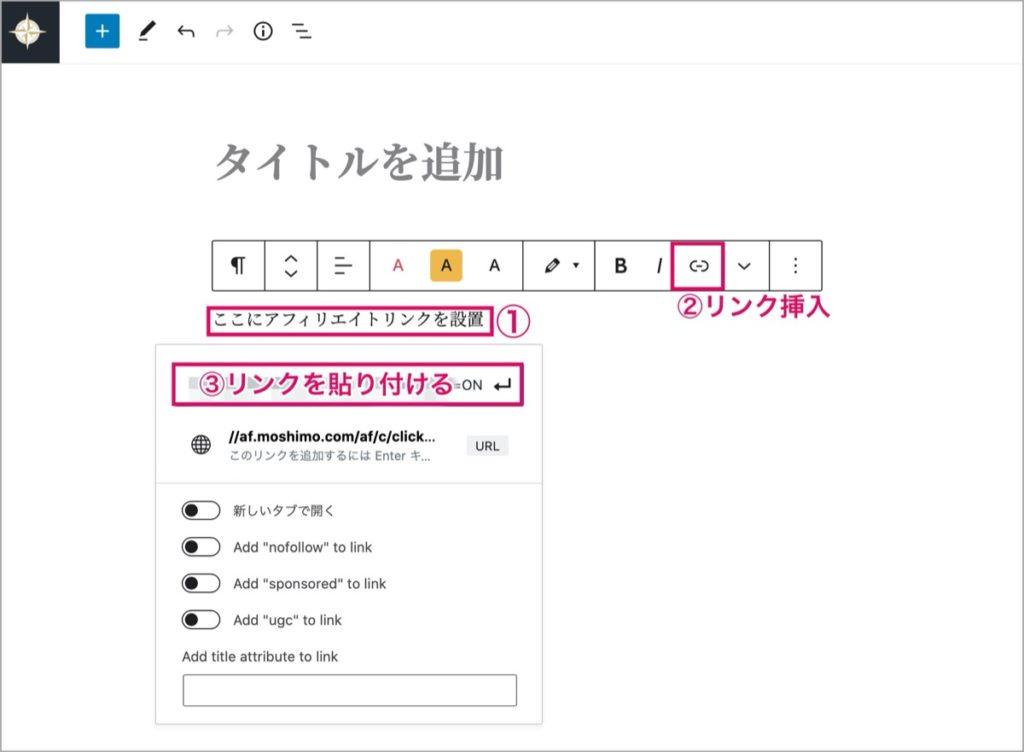Select the pencil edit tool
The width and height of the screenshot is (1024, 752).
pos(147,31)
